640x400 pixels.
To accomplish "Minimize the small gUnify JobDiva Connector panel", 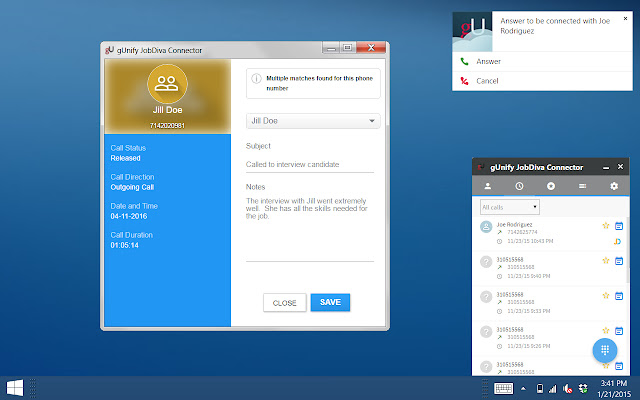I will (606, 167).
